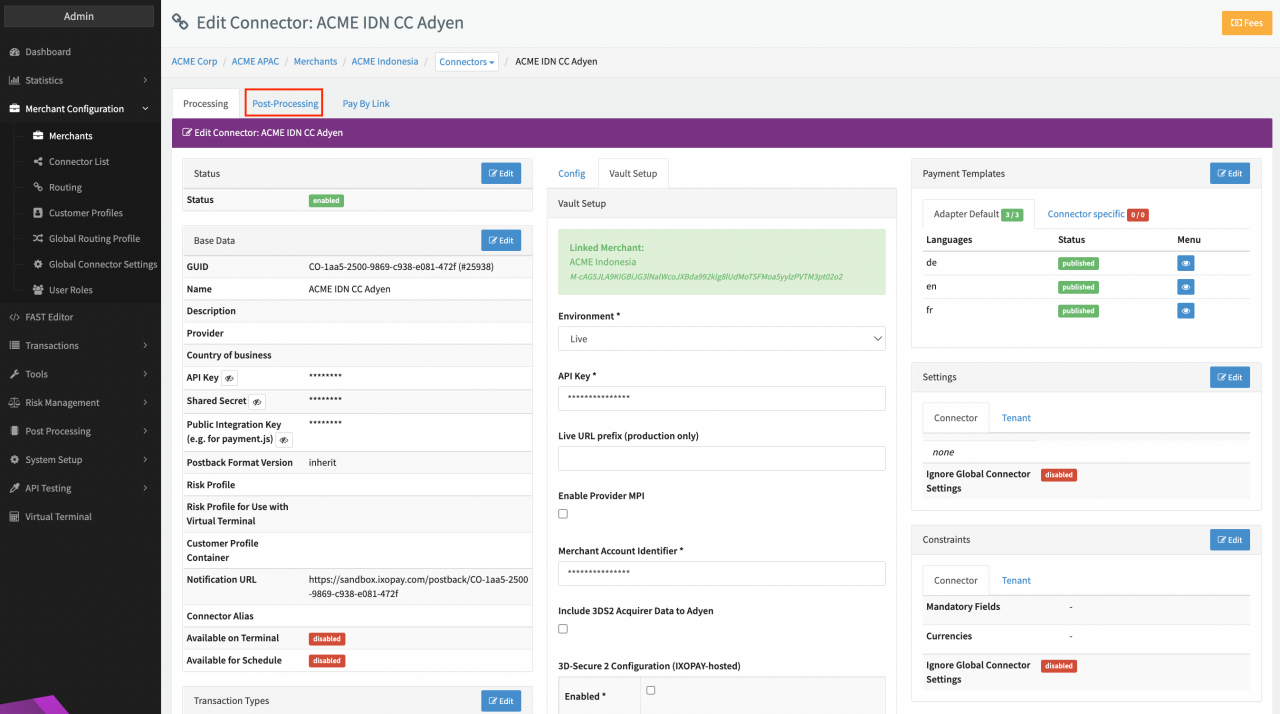Open the FAST Editor sidebar item
This screenshot has width=1280, height=714.
[x=49, y=317]
